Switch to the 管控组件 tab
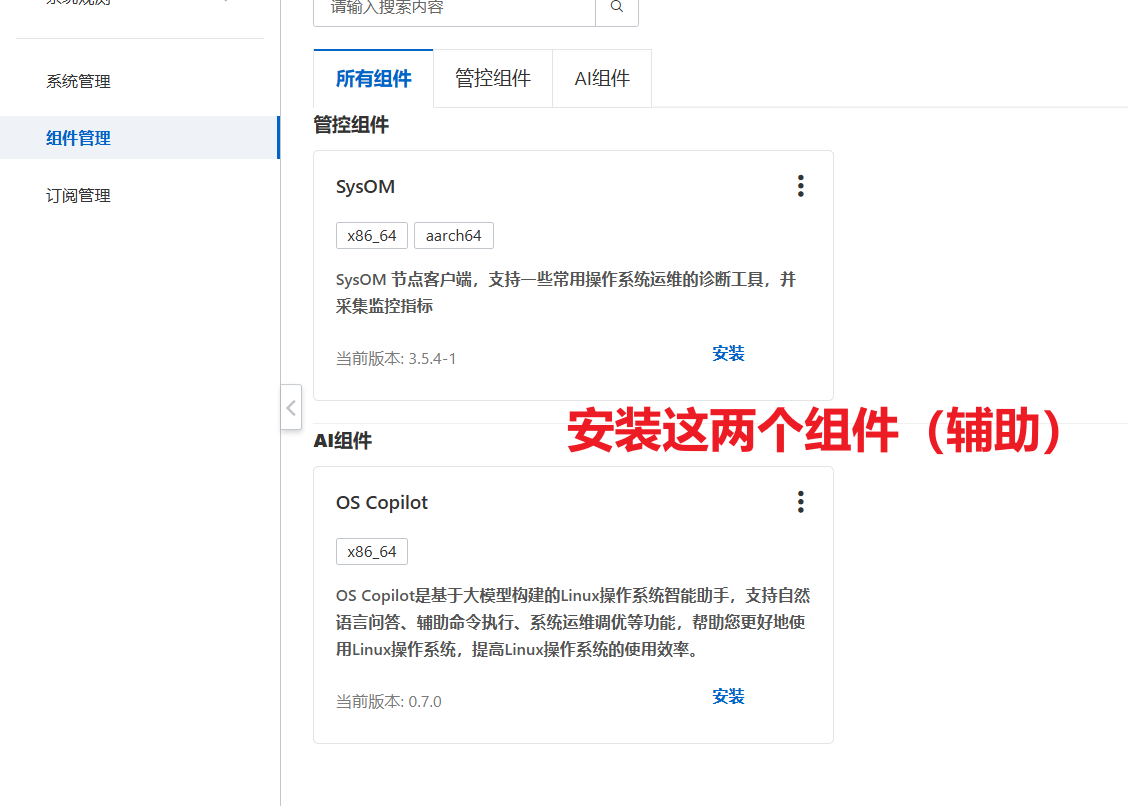The width and height of the screenshot is (1128, 806). 493,78
